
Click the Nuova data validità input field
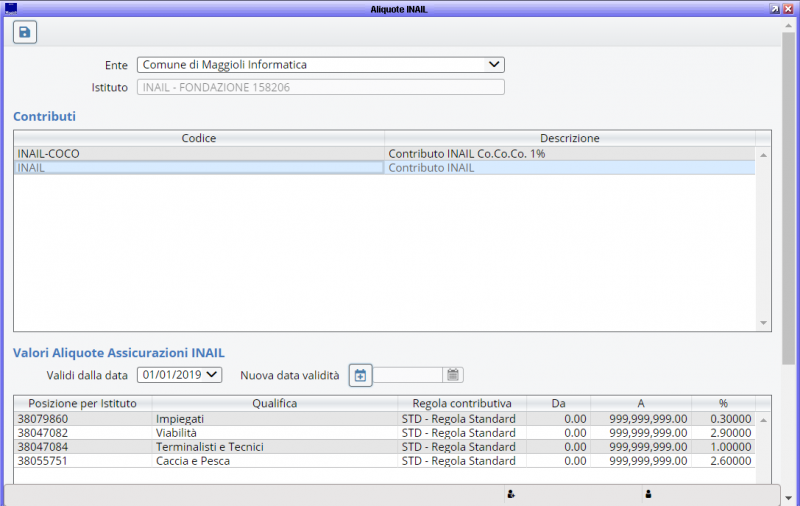tap(408, 376)
